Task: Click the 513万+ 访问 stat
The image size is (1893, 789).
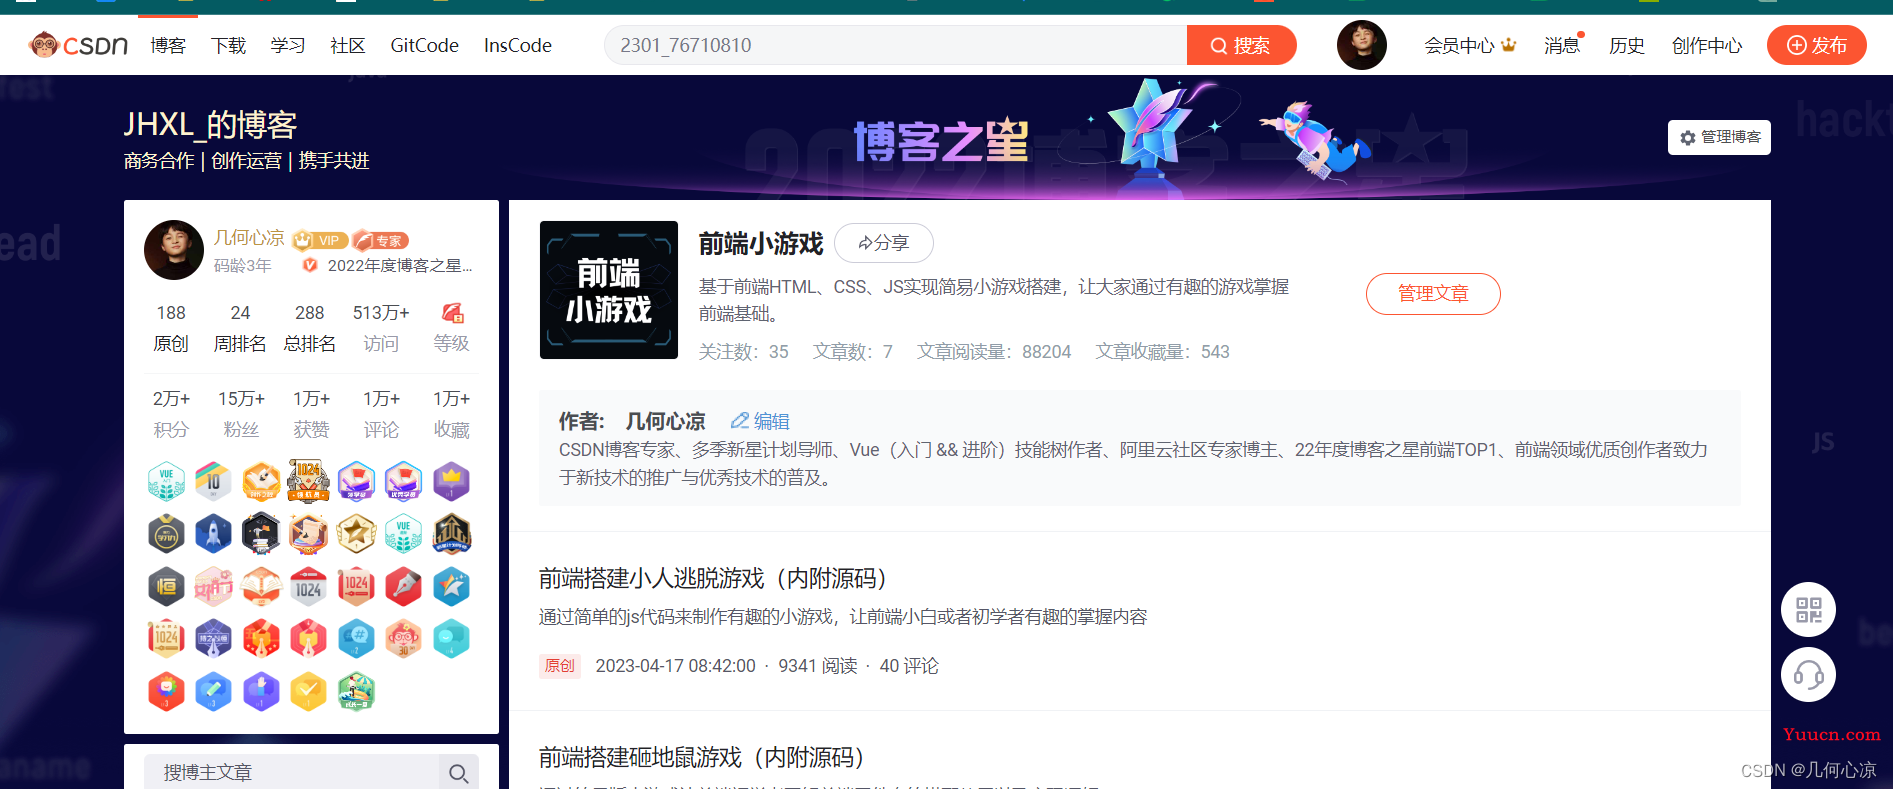Action: [x=381, y=328]
